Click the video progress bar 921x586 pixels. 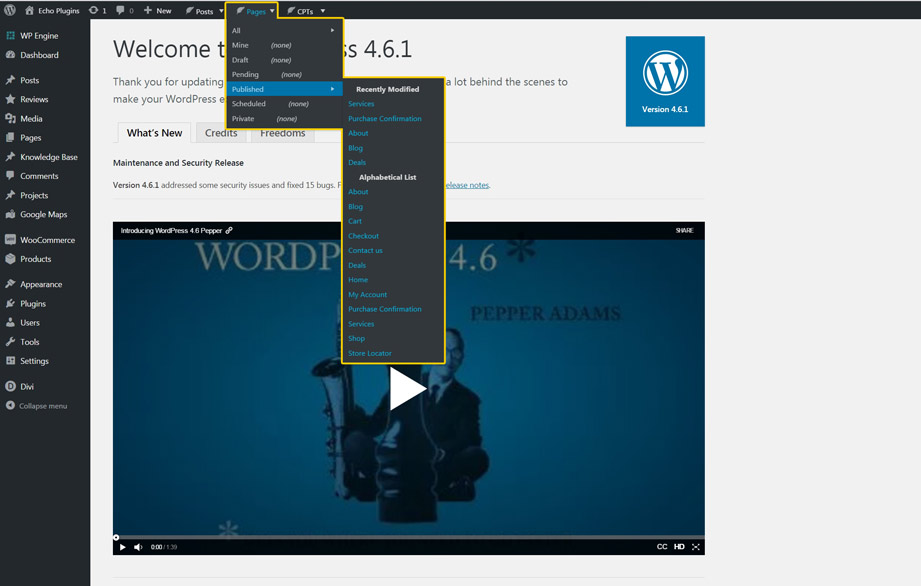pyautogui.click(x=409, y=537)
